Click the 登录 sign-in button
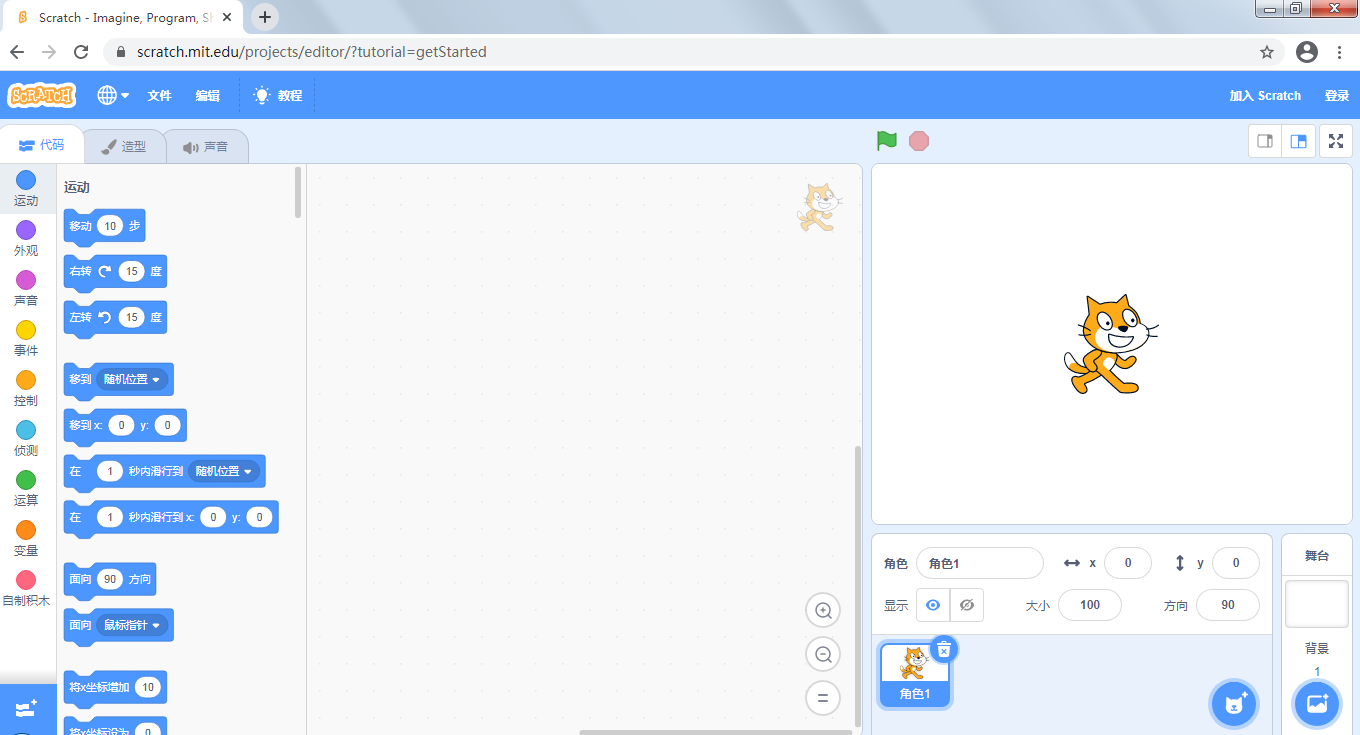Viewport: 1360px width, 735px height. (x=1337, y=95)
